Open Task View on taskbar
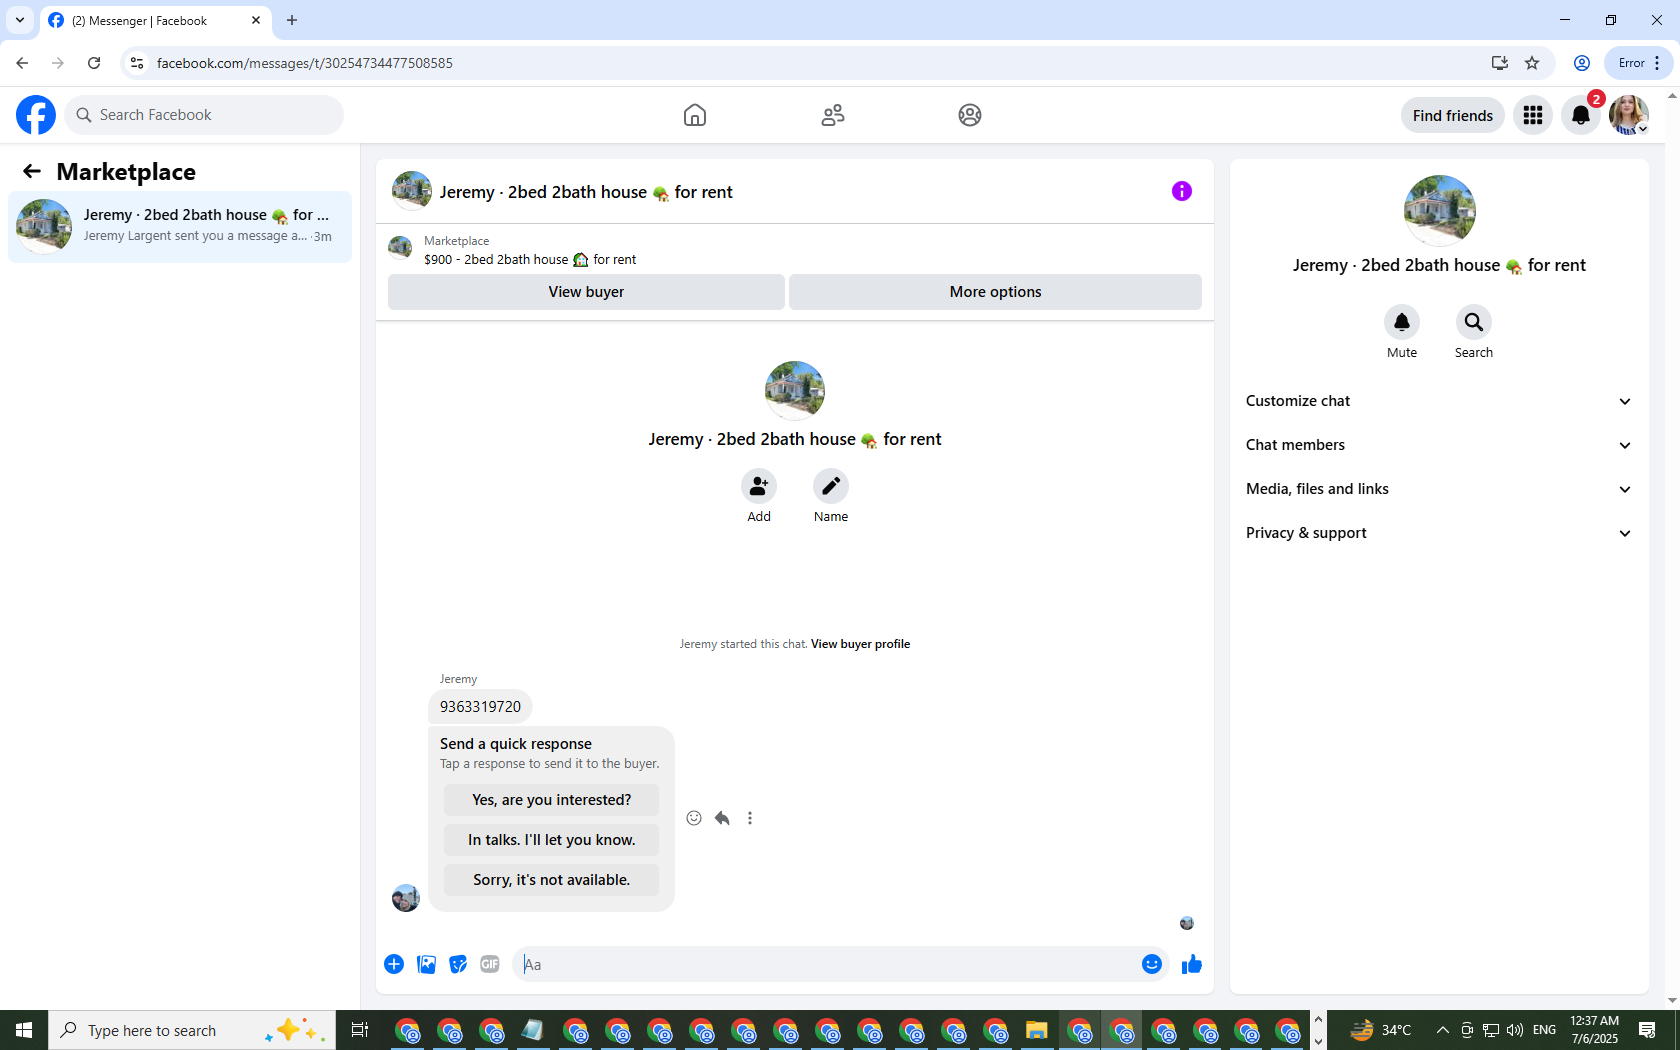Image resolution: width=1680 pixels, height=1050 pixels. (x=360, y=1030)
